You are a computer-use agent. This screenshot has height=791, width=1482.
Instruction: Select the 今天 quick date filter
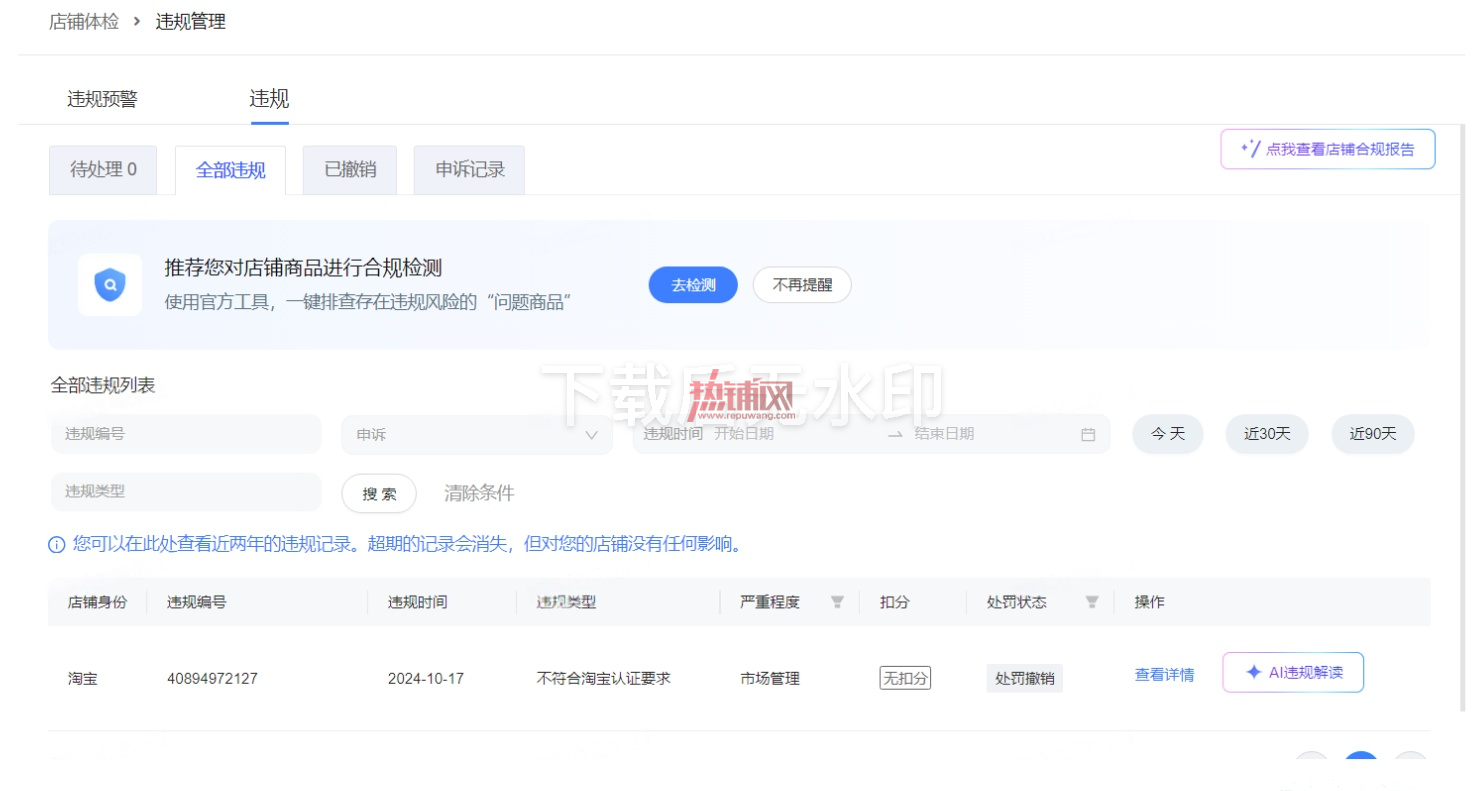[1167, 434]
